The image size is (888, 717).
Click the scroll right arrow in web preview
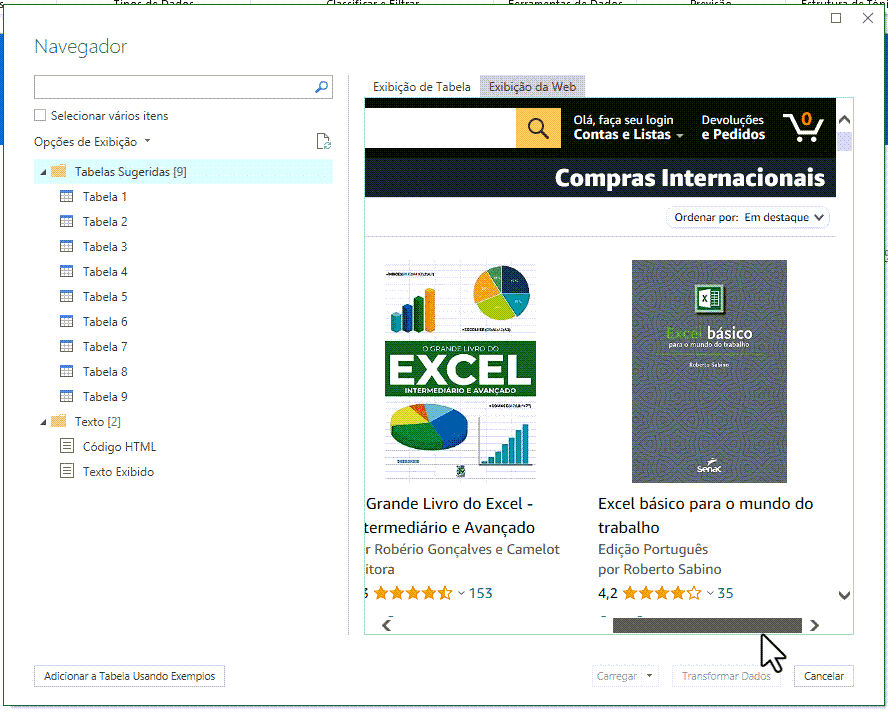point(814,625)
